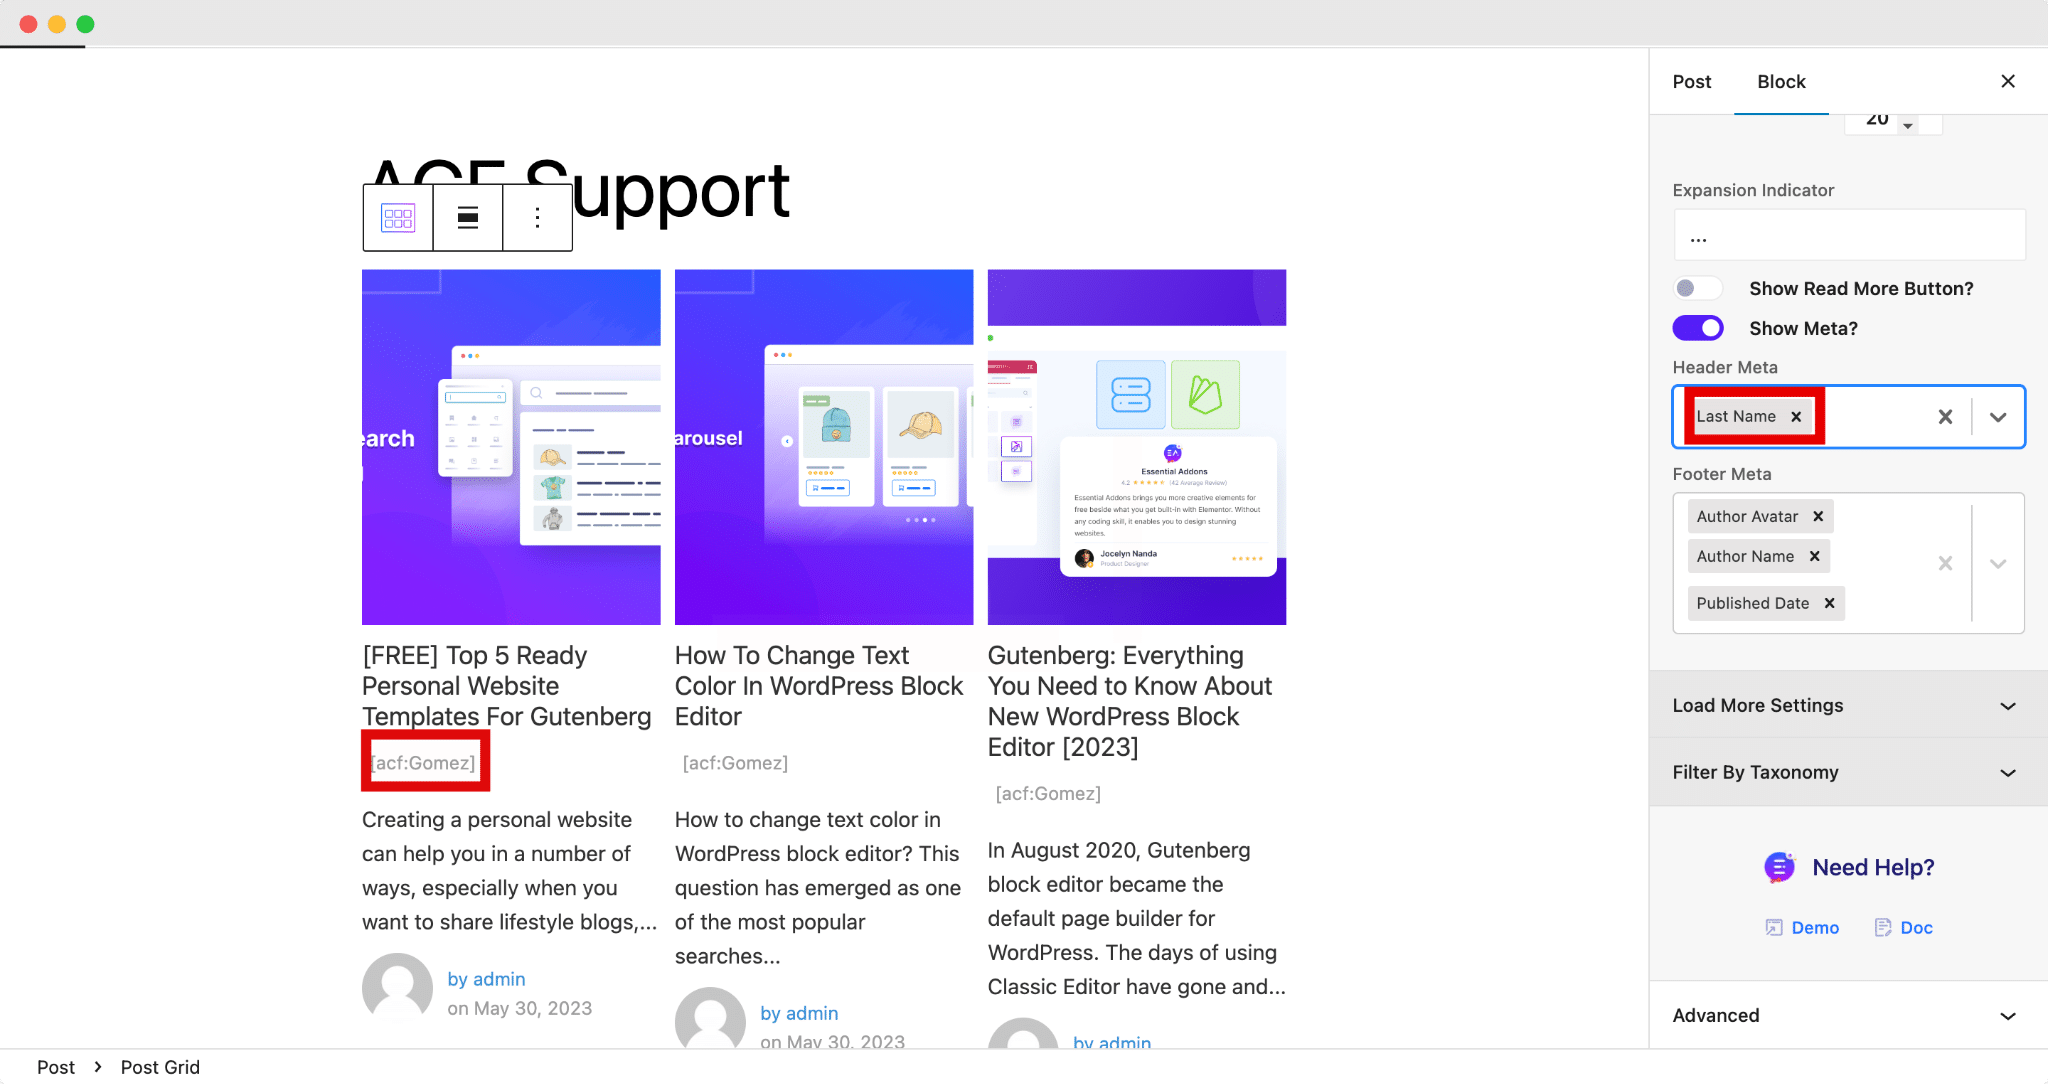Remove Author Avatar from Footer Meta
This screenshot has width=2048, height=1084.
coord(1818,516)
